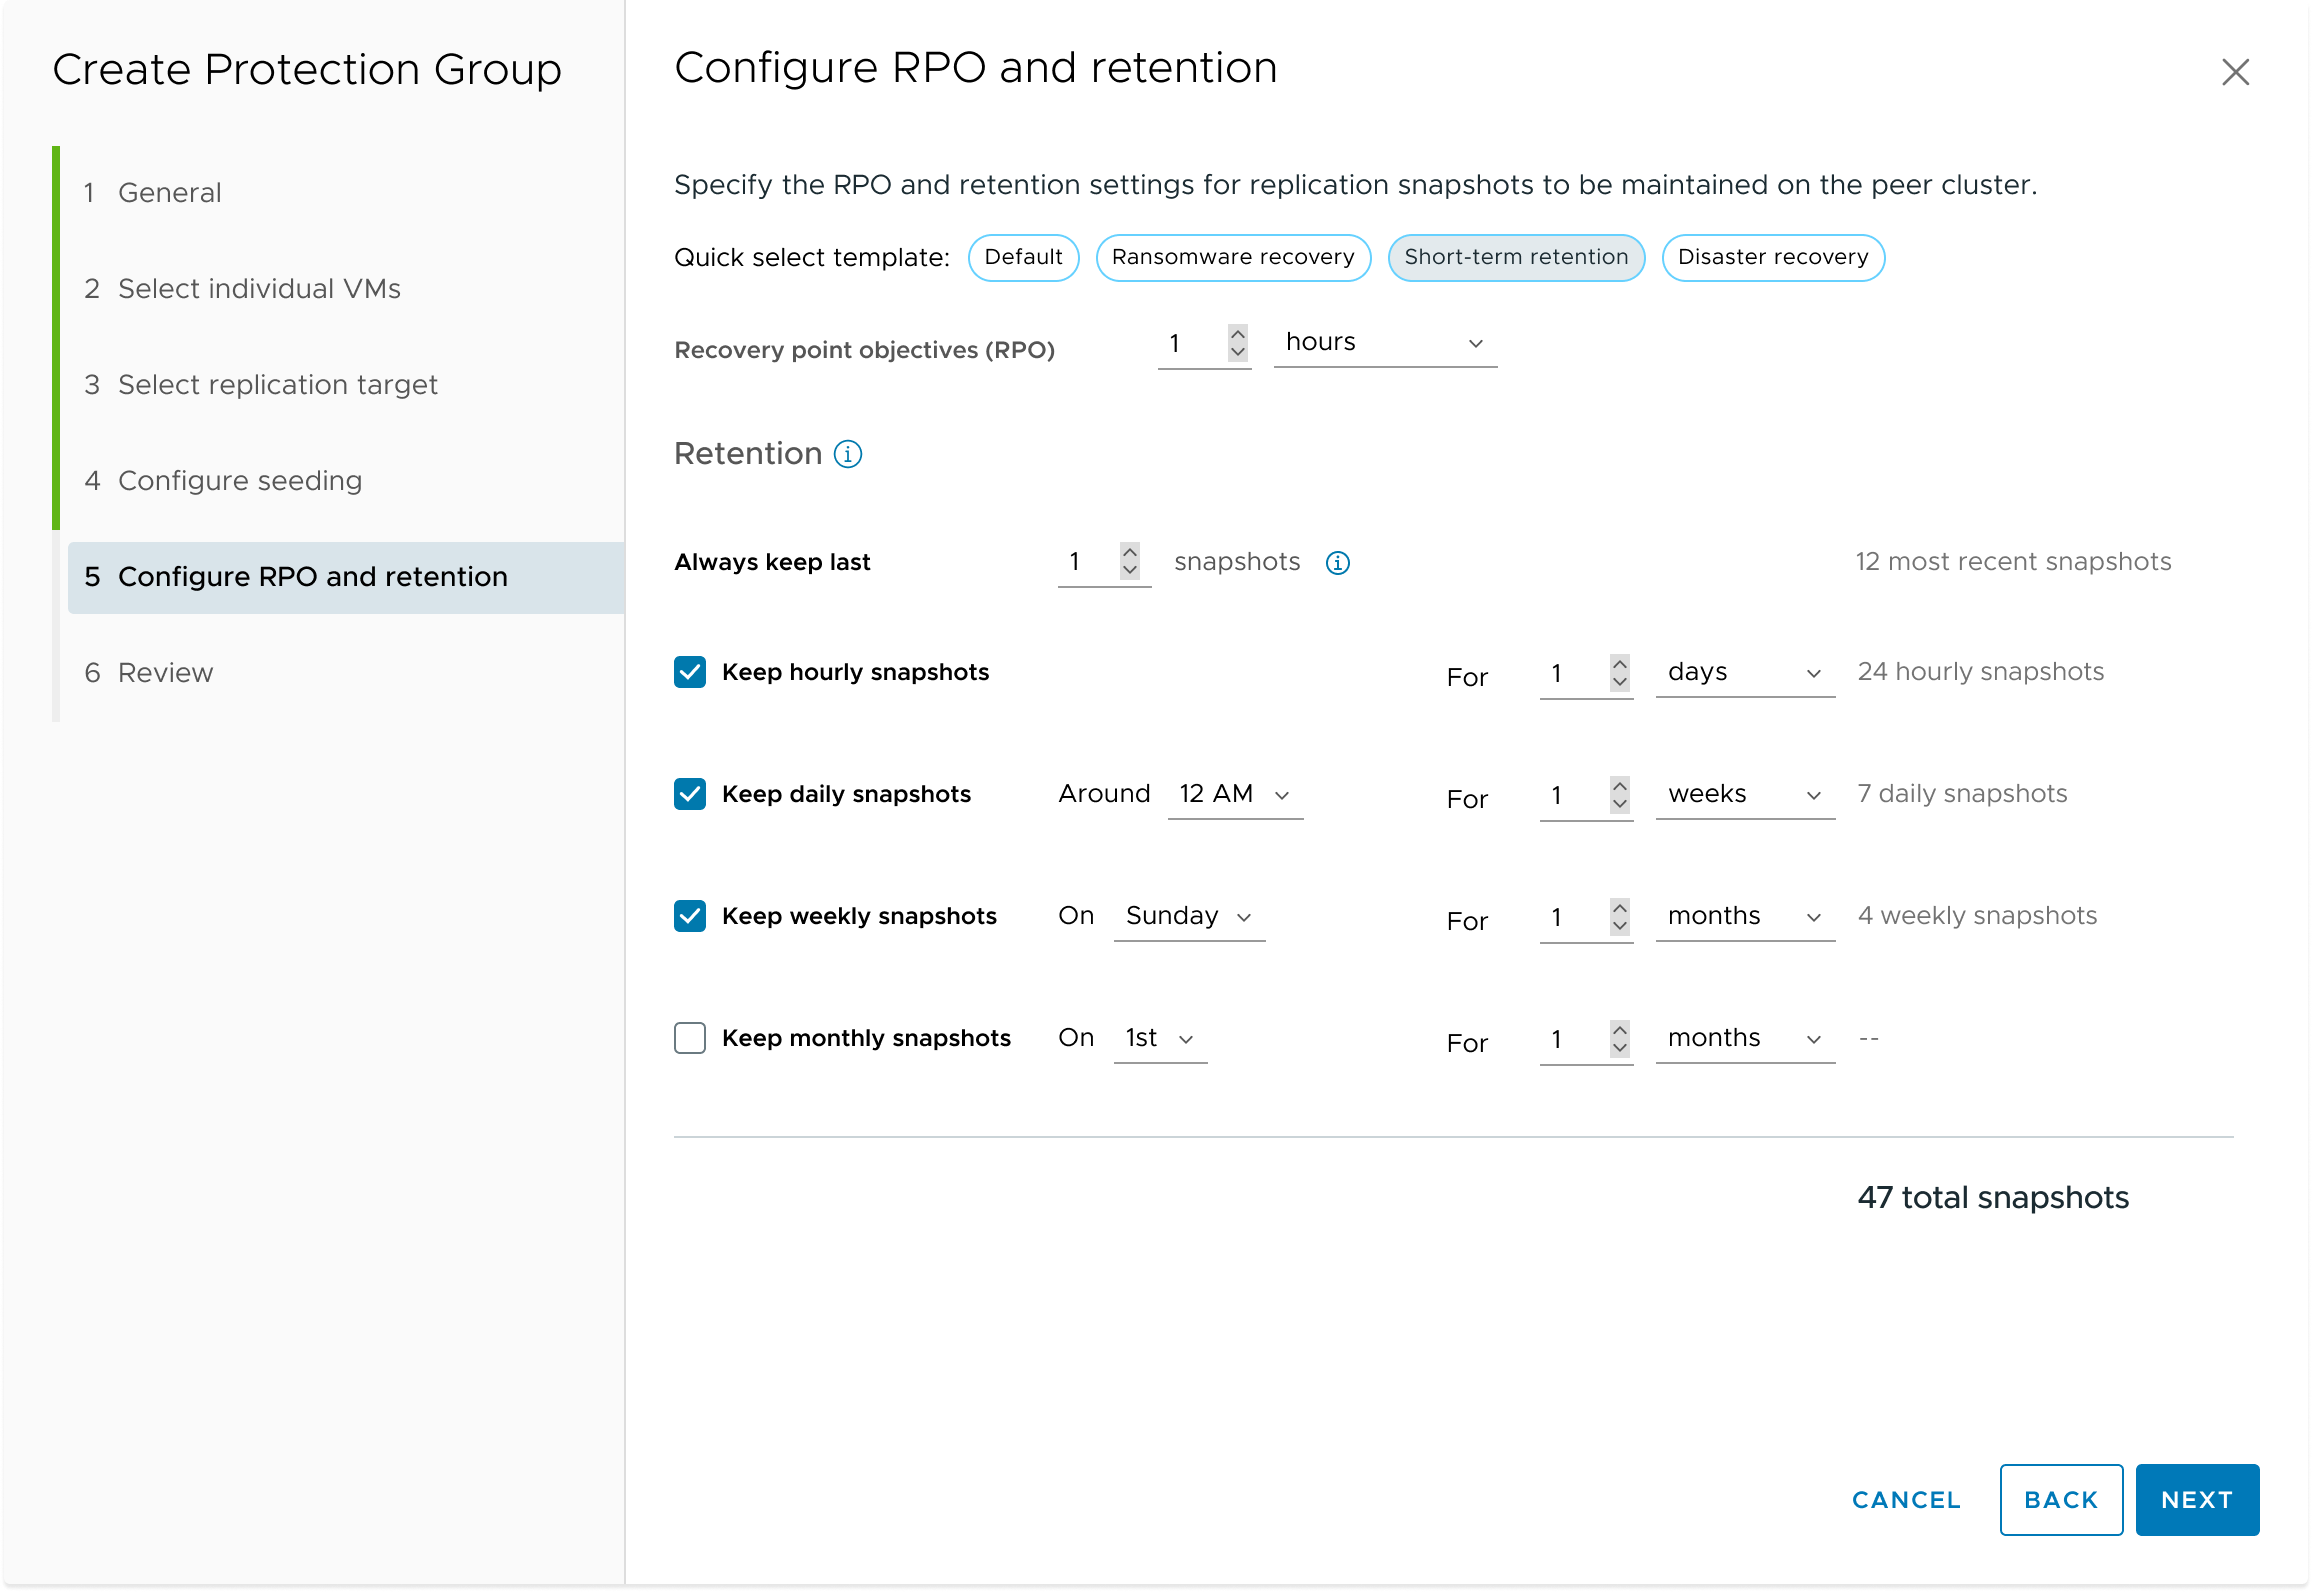Decrease weekly snapshots duration using down stepper
Image resolution: width=2312 pixels, height=1592 pixels.
coord(1619,928)
